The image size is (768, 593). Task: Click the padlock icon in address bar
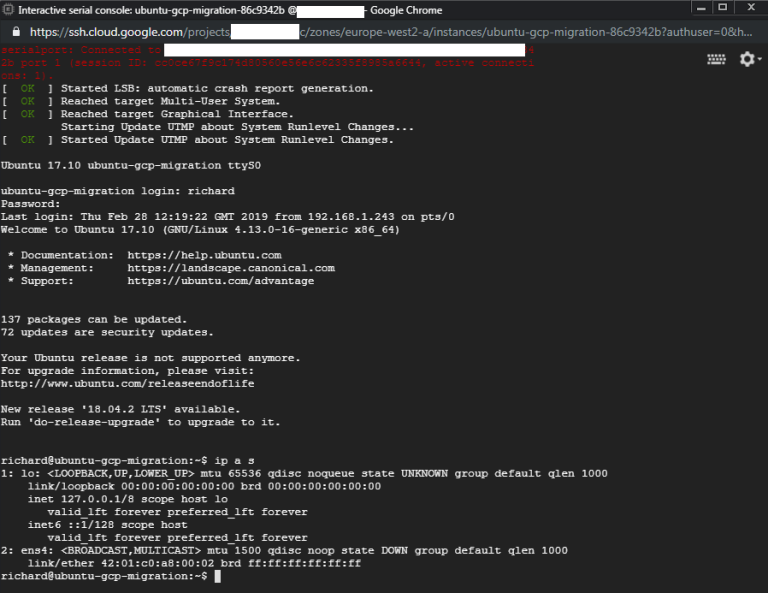(x=16, y=32)
